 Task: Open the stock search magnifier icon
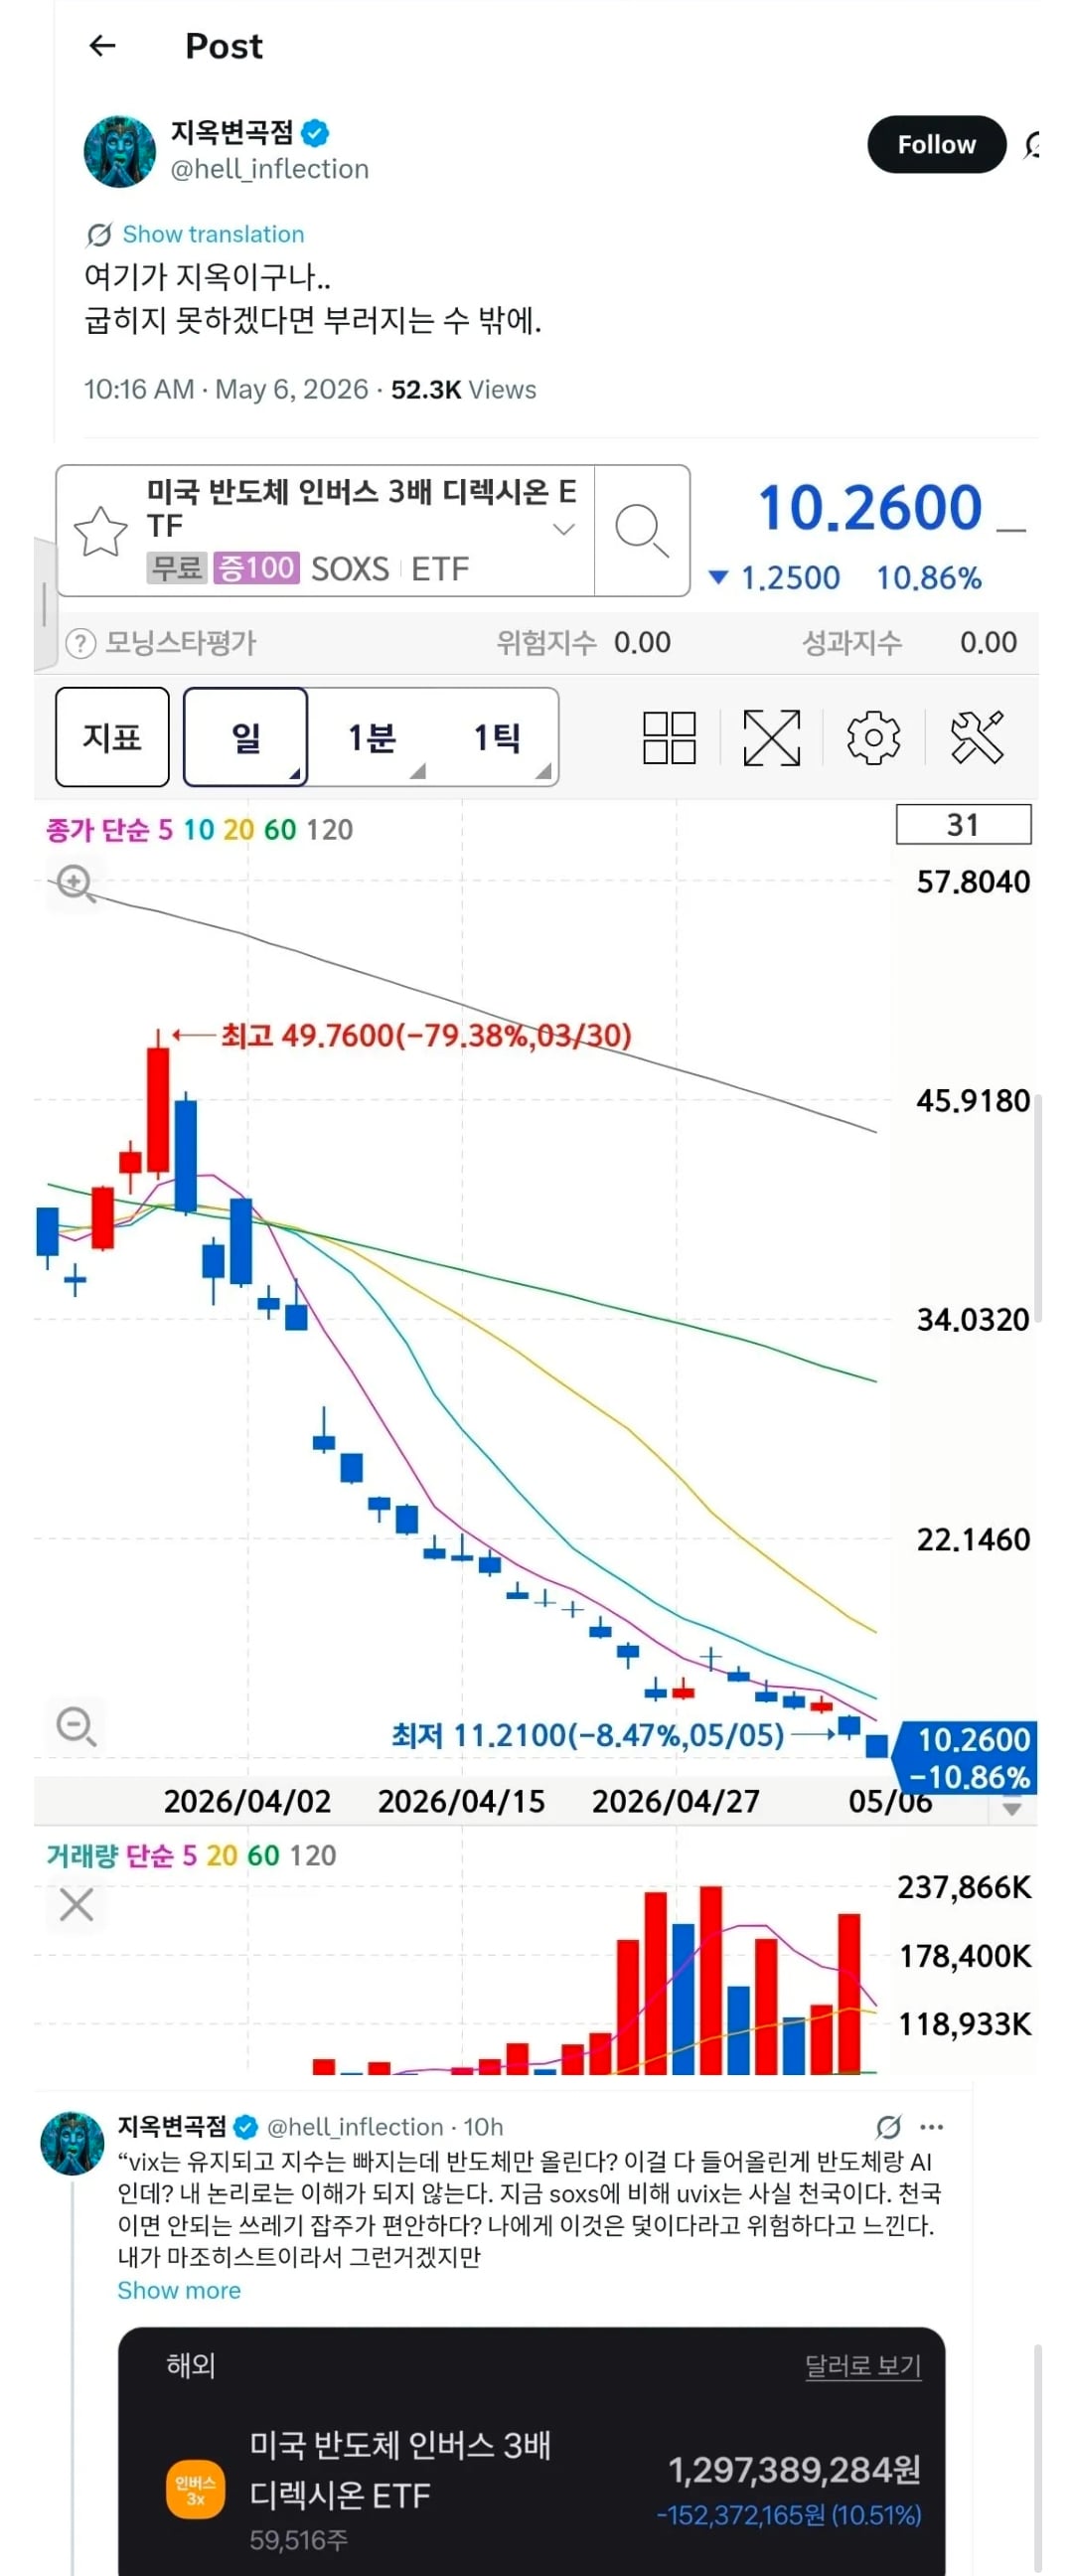pyautogui.click(x=641, y=530)
